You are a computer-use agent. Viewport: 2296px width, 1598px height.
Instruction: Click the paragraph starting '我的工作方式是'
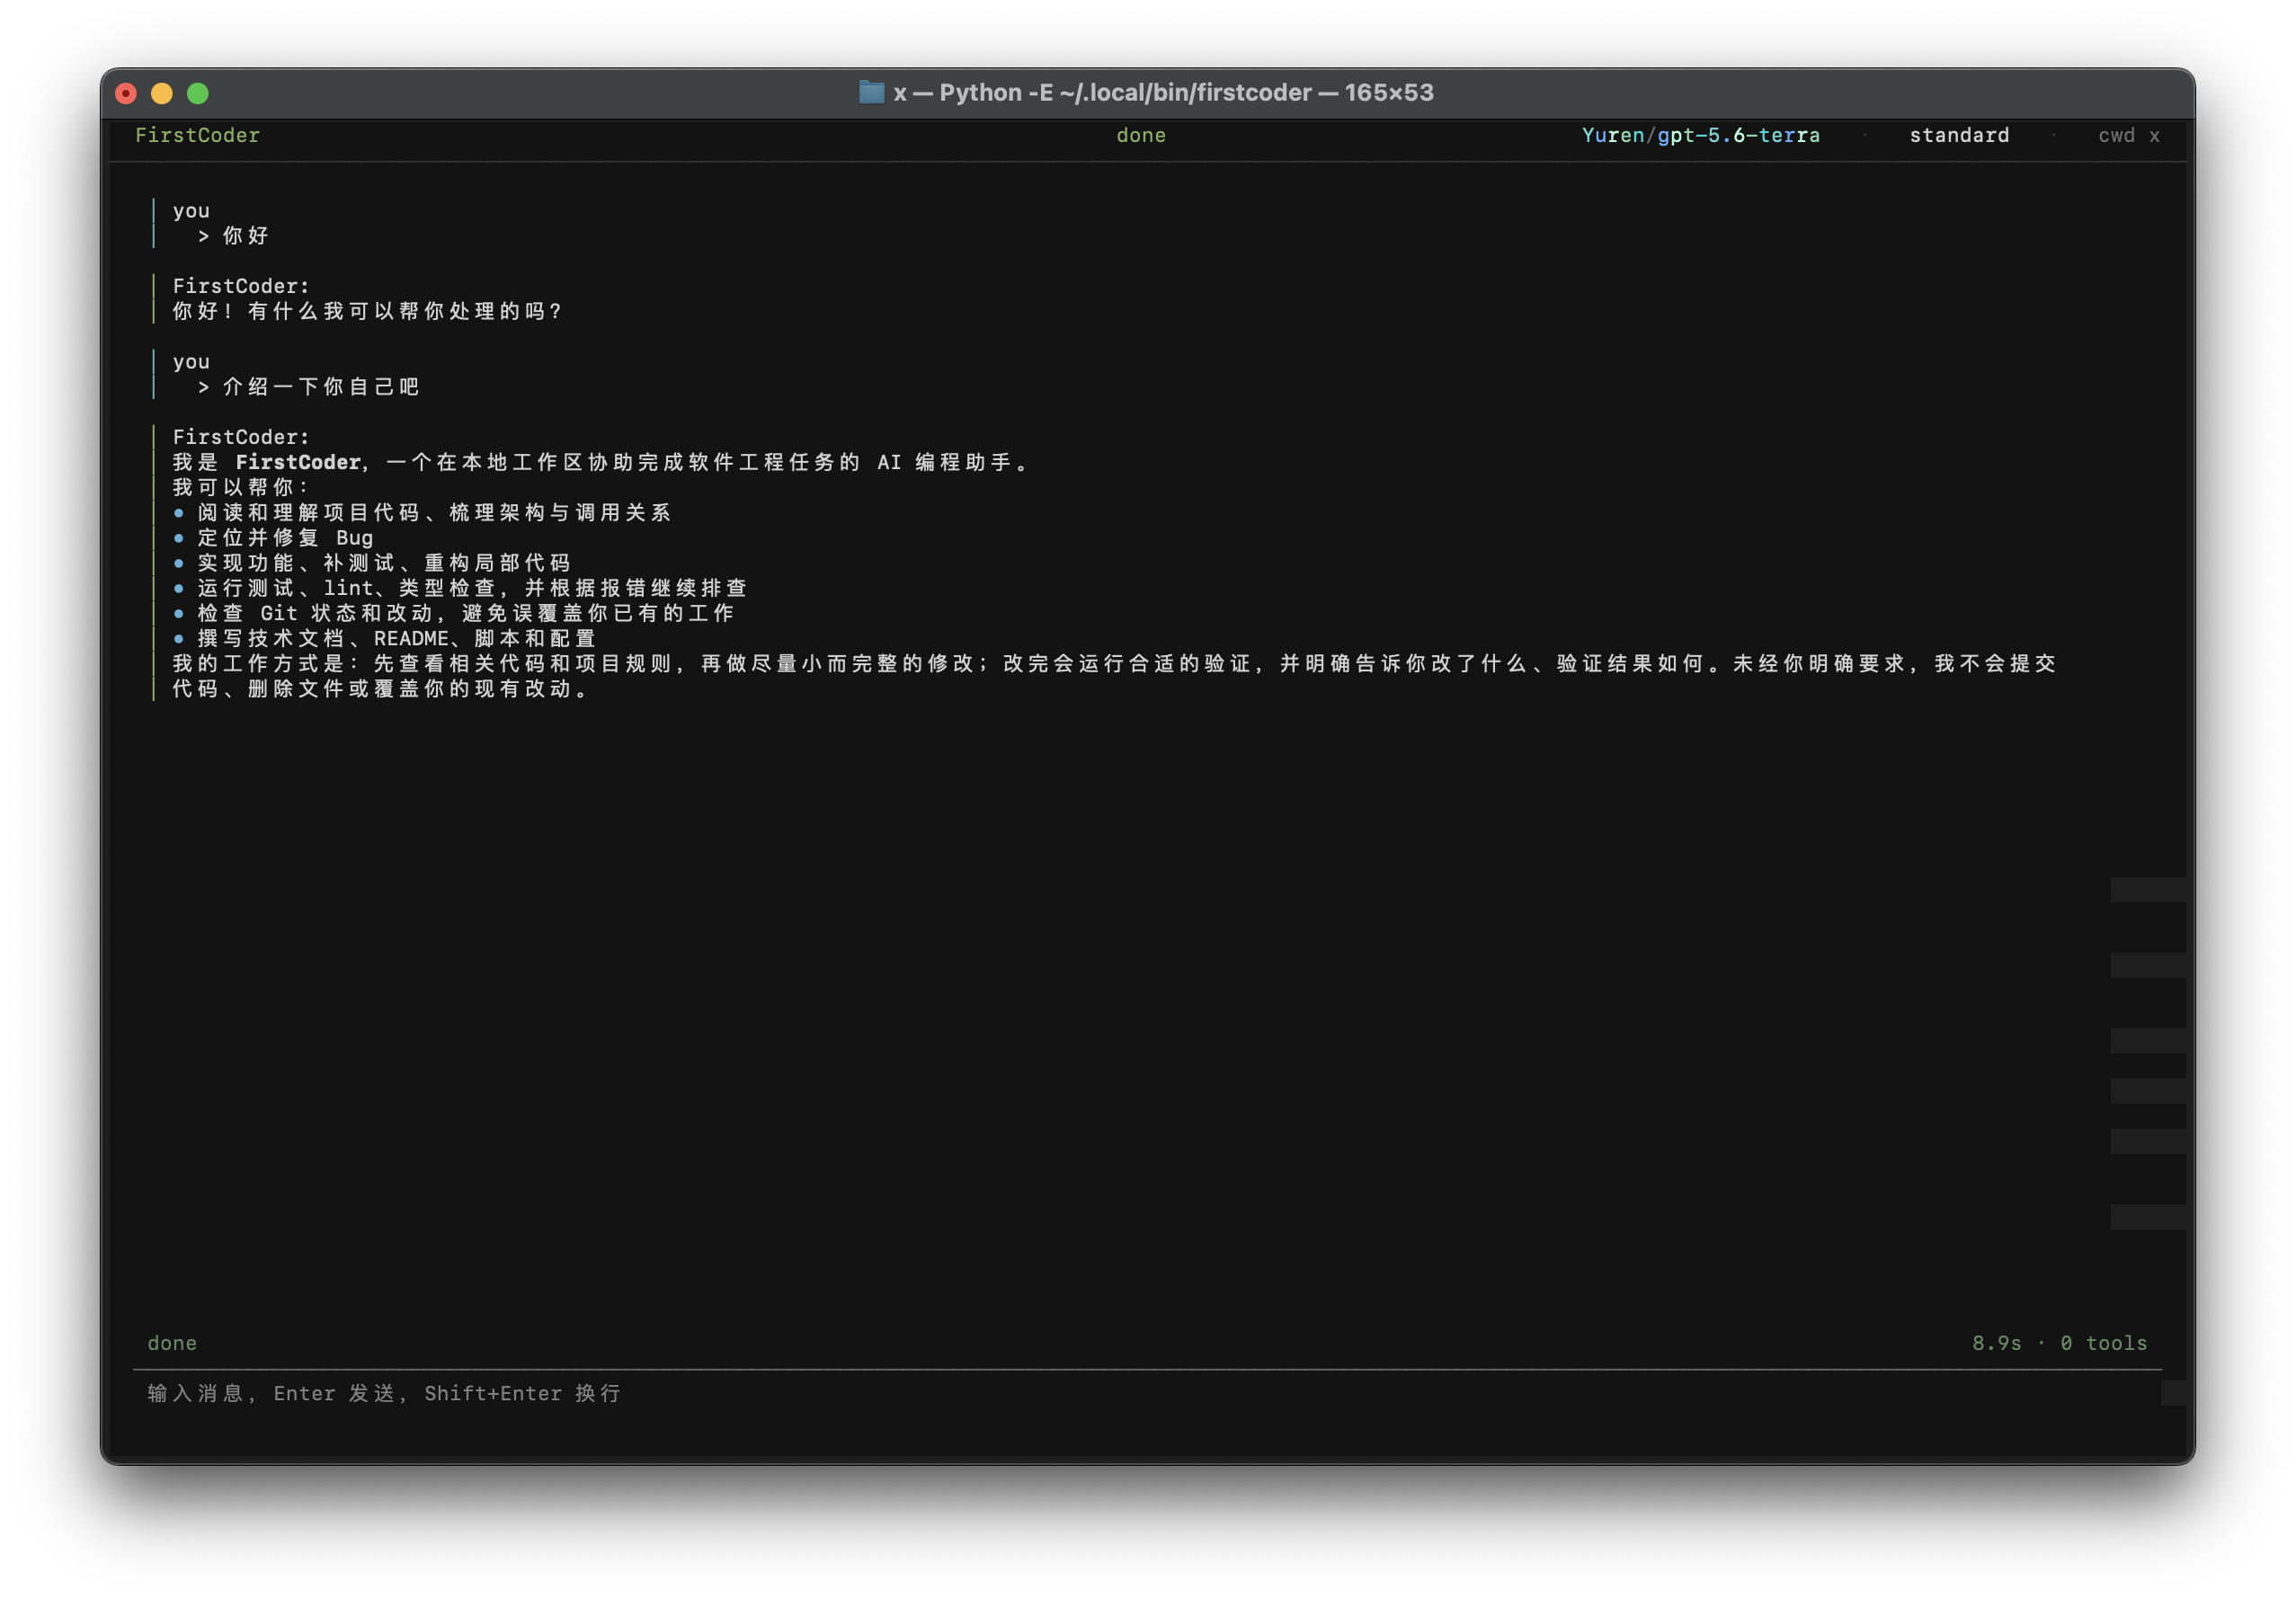(x=1114, y=676)
